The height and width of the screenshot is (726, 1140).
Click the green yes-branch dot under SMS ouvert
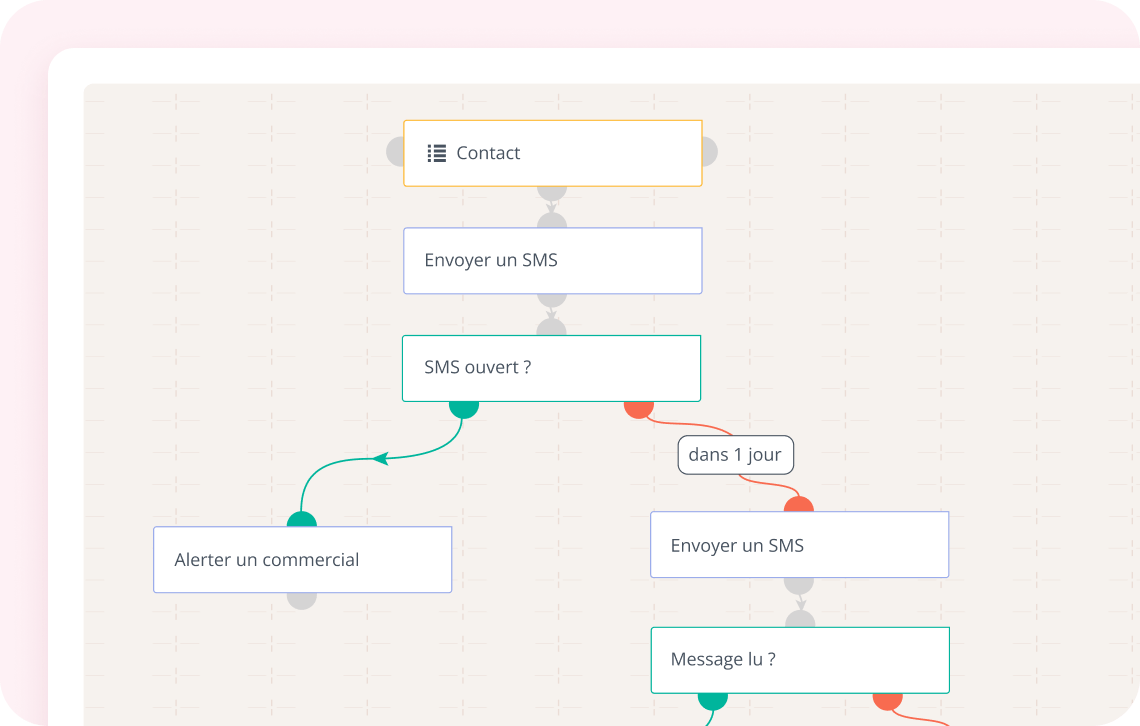click(464, 408)
